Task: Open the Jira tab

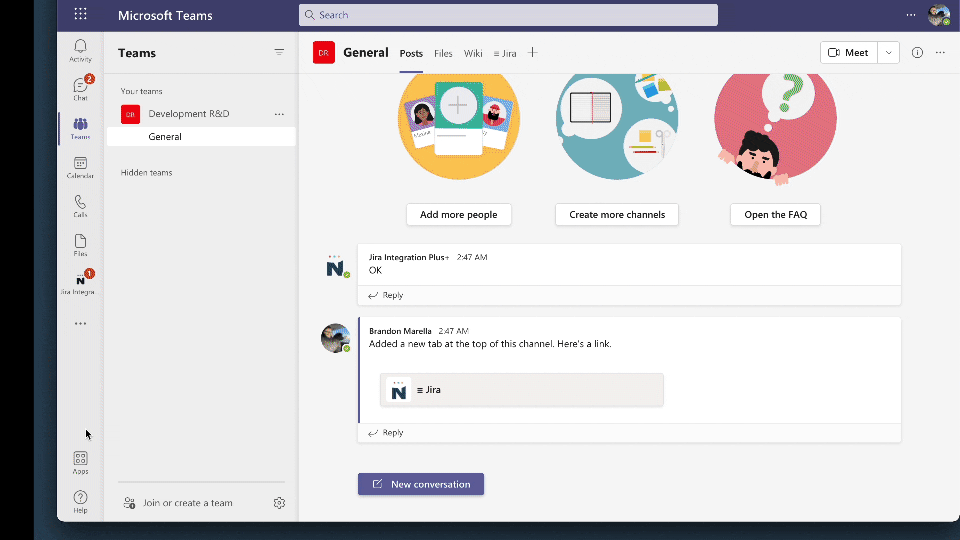Action: (505, 53)
